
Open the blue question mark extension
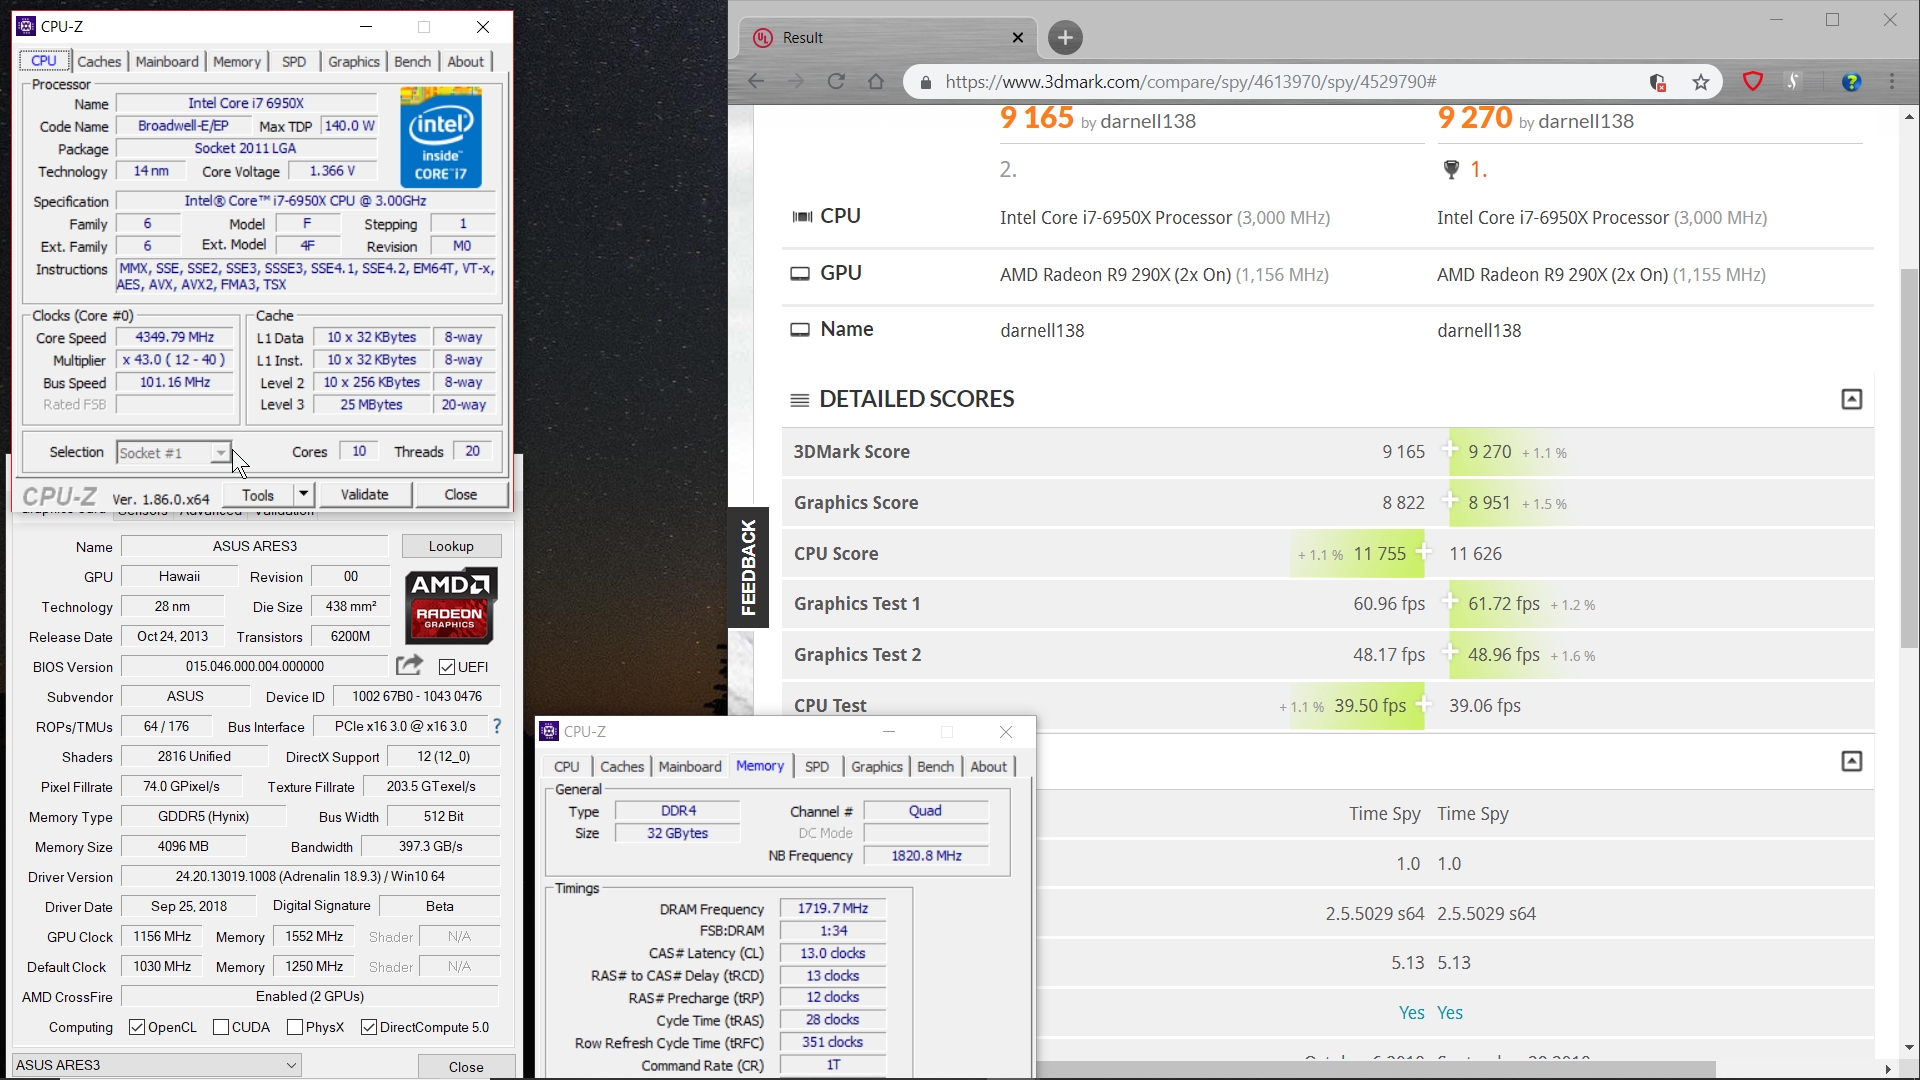pyautogui.click(x=1851, y=82)
